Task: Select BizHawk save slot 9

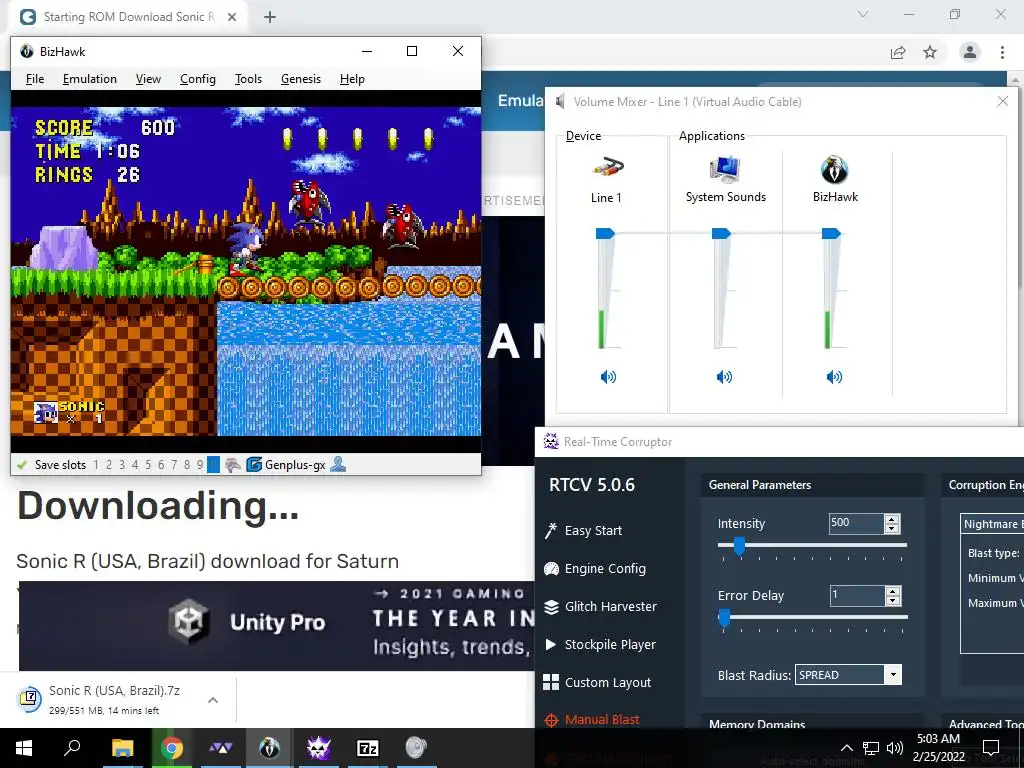Action: point(200,465)
